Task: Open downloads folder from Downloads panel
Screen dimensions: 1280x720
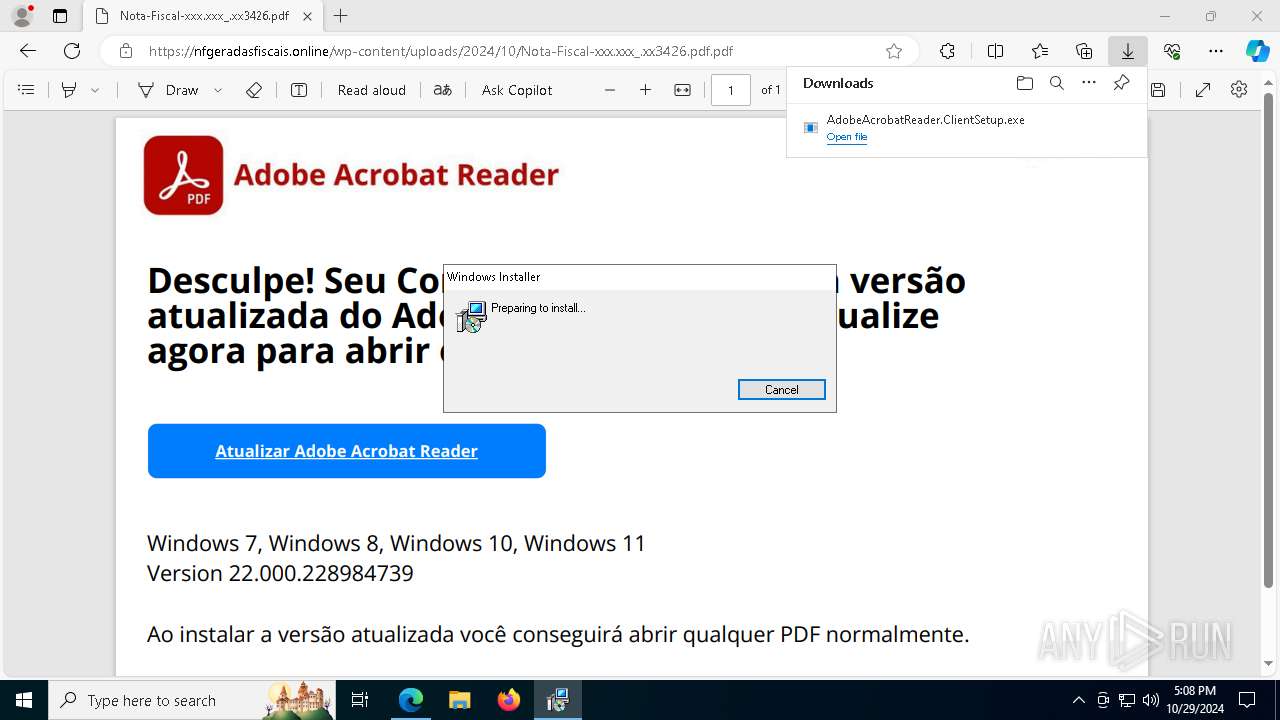Action: [1024, 83]
